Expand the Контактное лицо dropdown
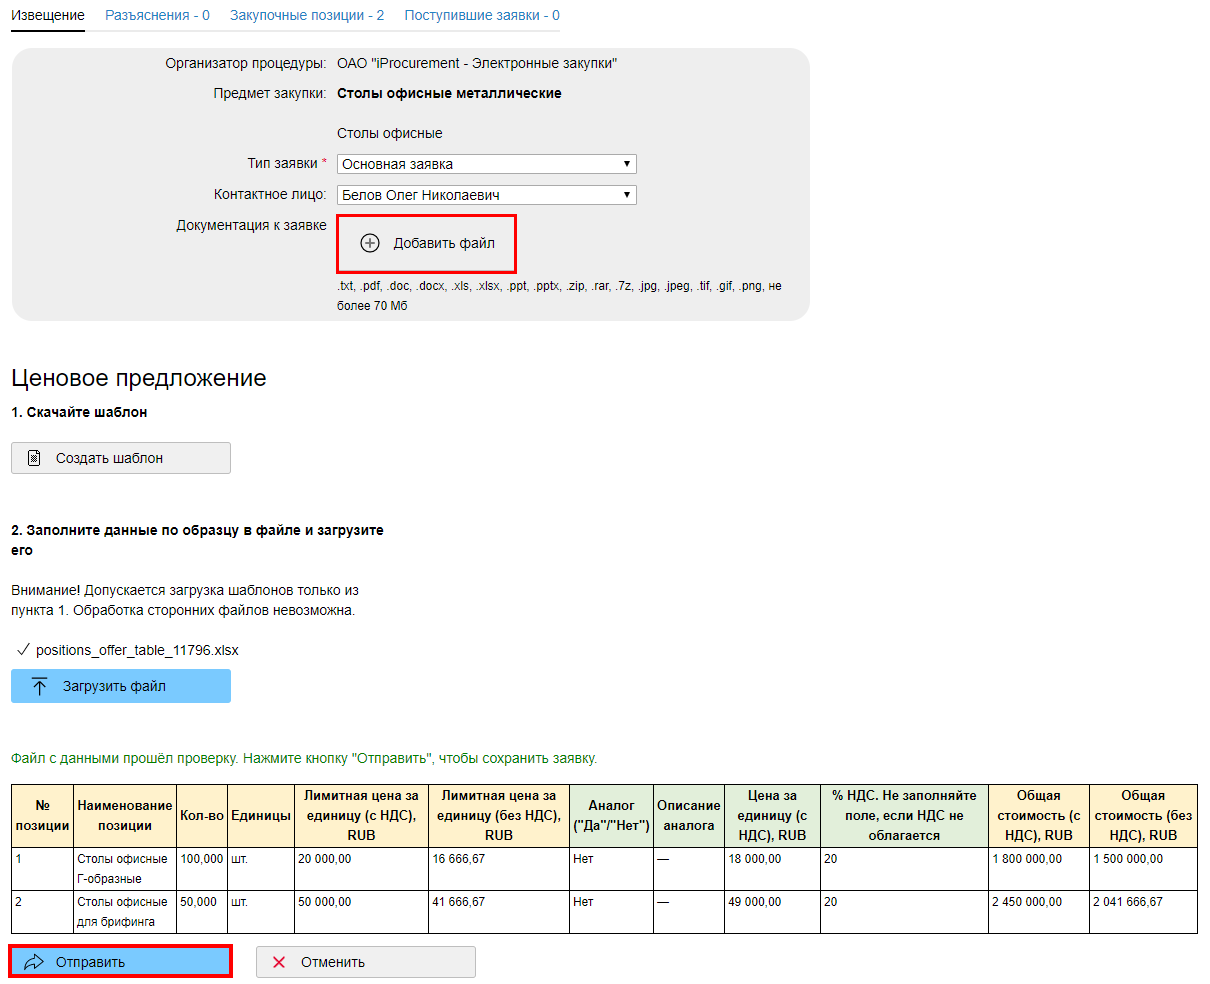The height and width of the screenshot is (984, 1210). point(486,195)
